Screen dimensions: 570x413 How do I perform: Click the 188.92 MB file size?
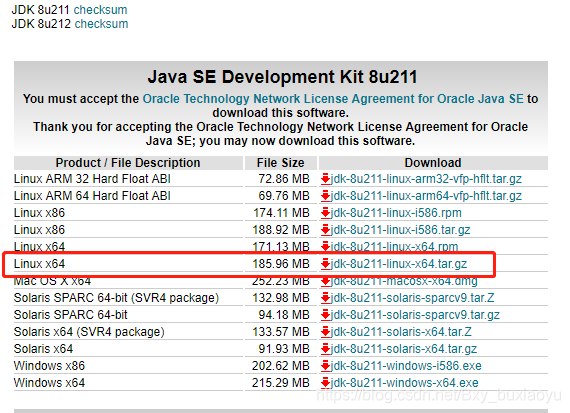coord(281,230)
